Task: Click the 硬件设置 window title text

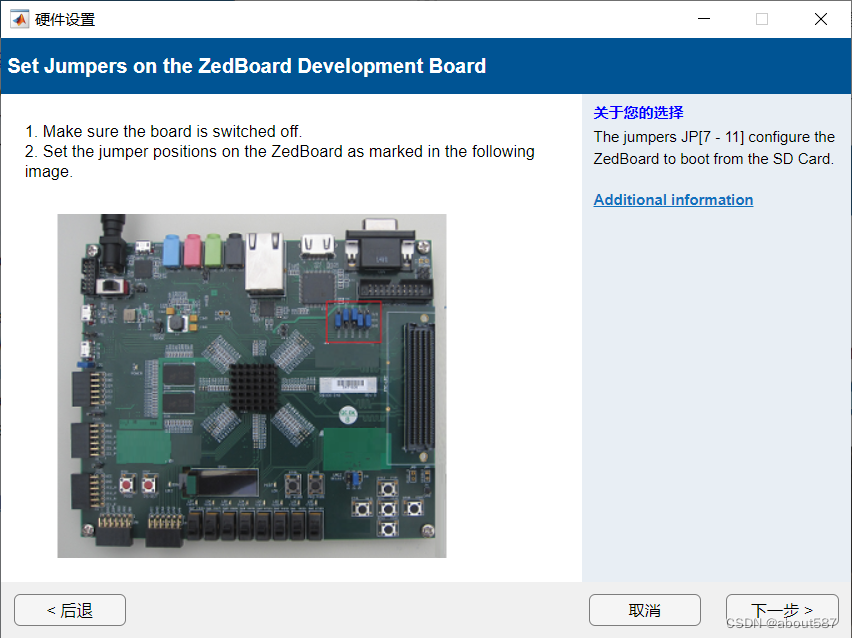Action: [x=65, y=20]
